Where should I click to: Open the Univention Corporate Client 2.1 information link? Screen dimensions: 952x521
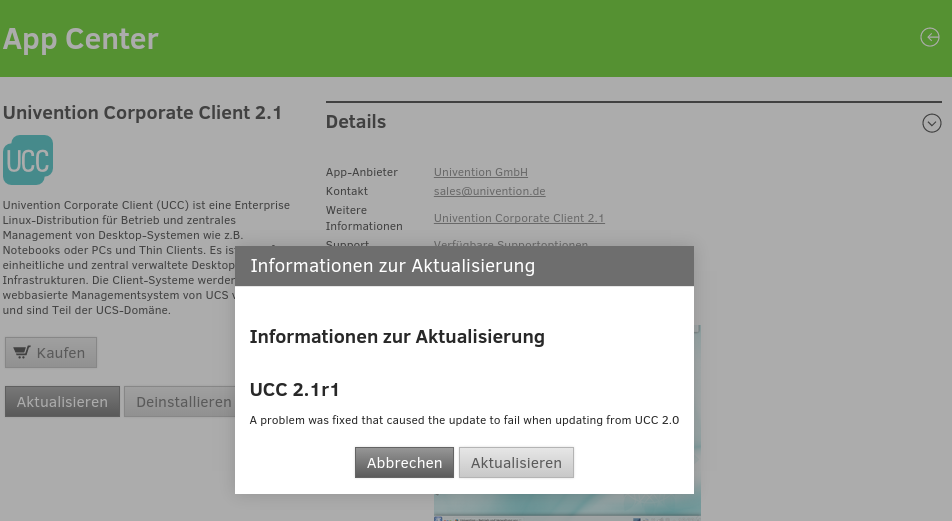coord(518,218)
